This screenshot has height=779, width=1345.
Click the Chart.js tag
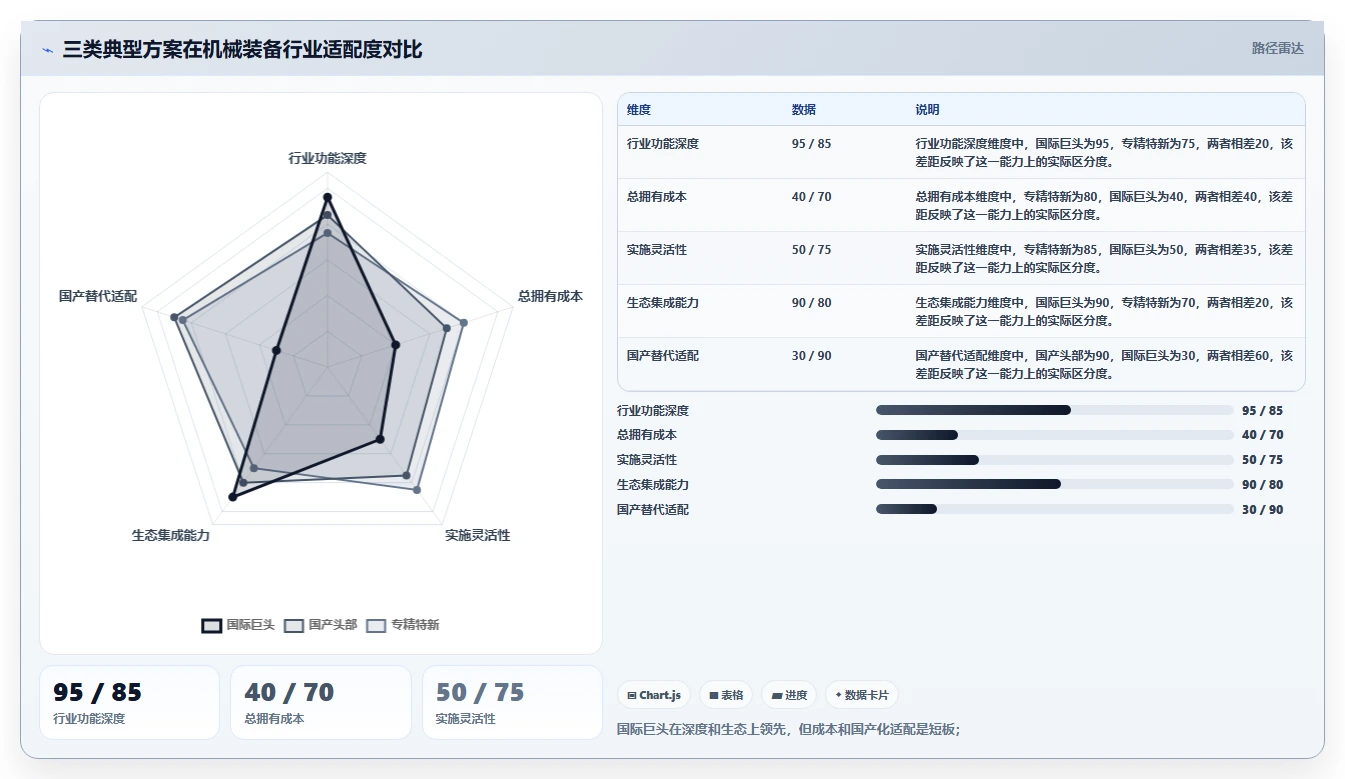coord(654,695)
